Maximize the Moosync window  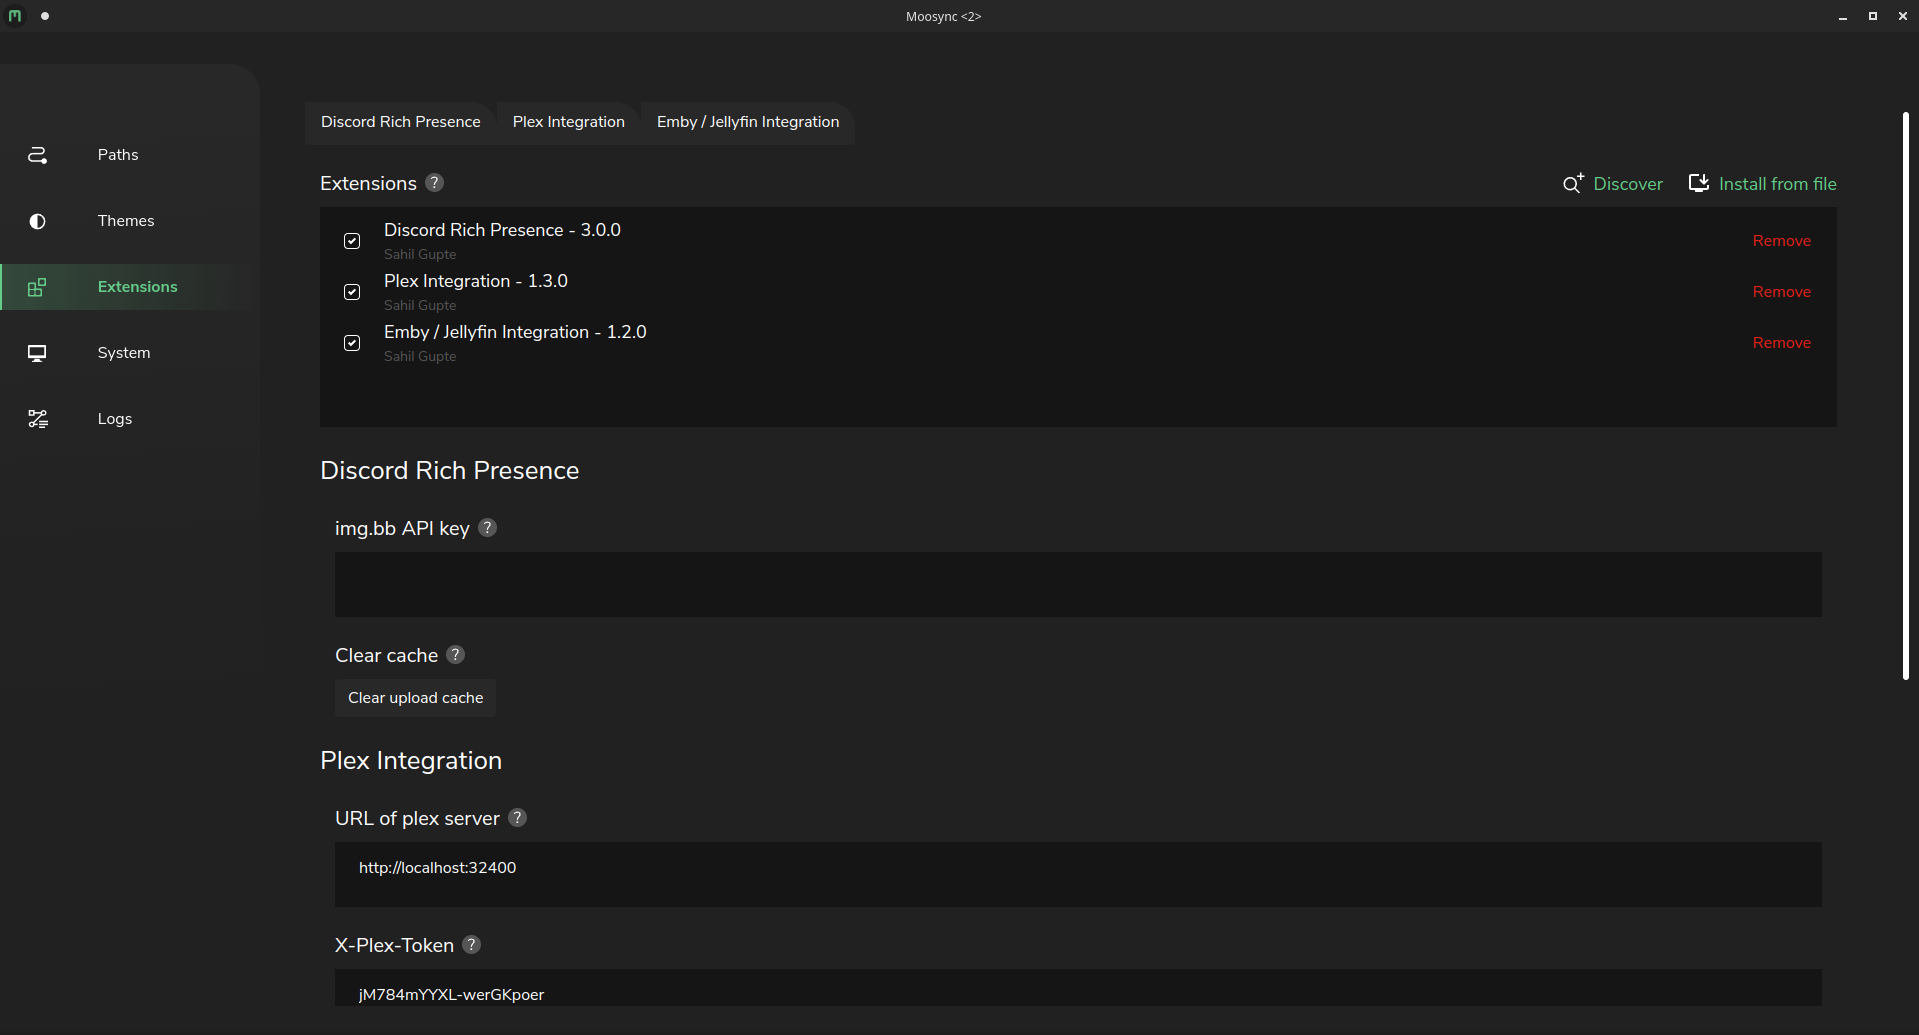[x=1872, y=16]
